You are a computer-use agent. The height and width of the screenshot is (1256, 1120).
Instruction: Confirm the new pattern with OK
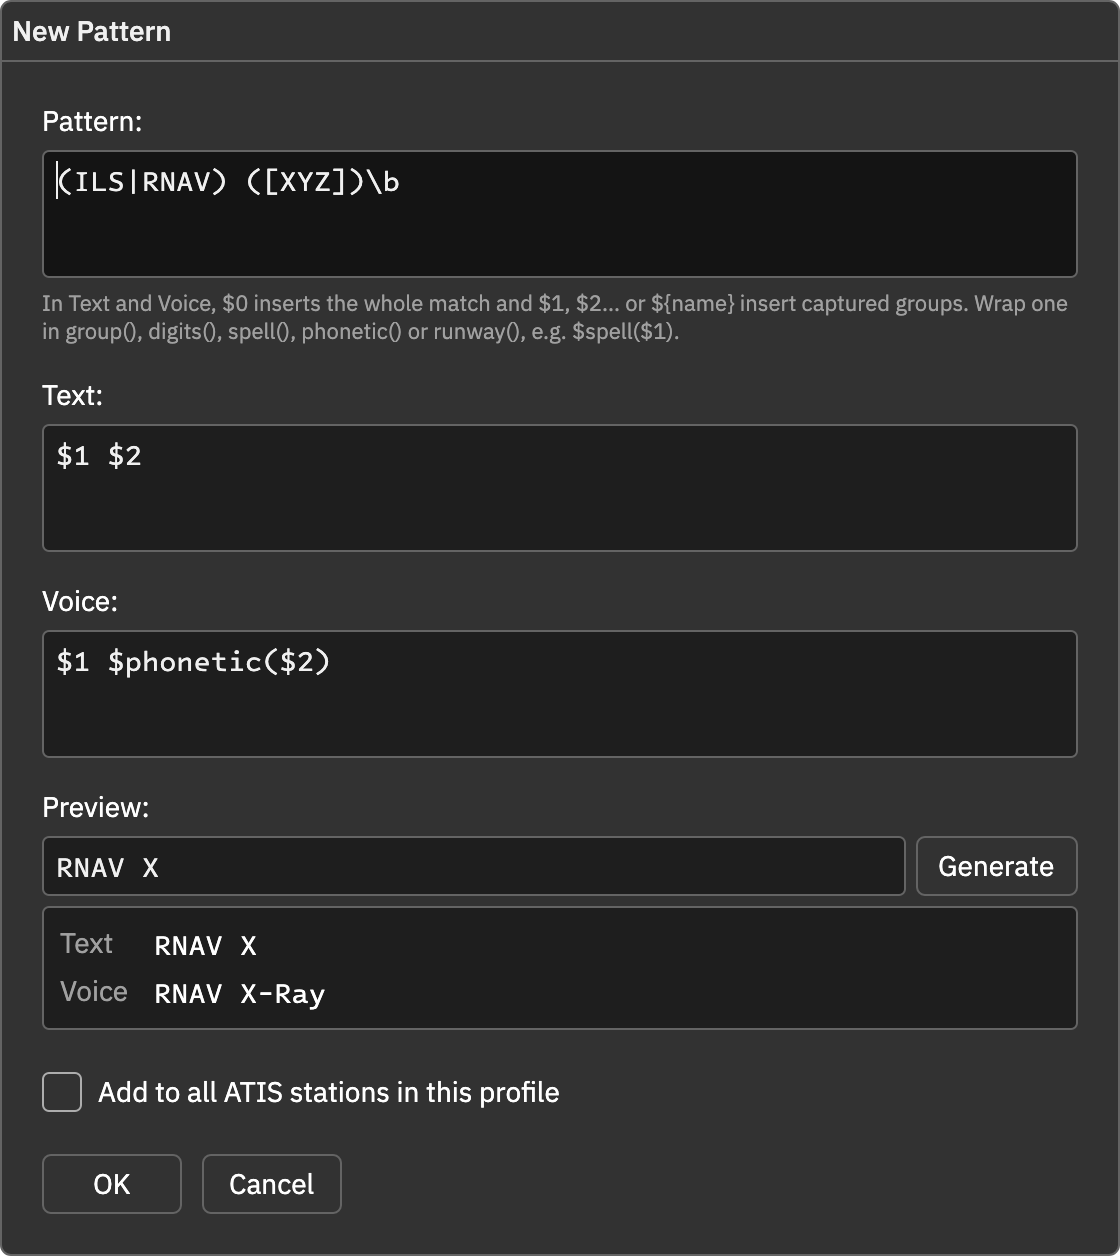click(x=112, y=1184)
